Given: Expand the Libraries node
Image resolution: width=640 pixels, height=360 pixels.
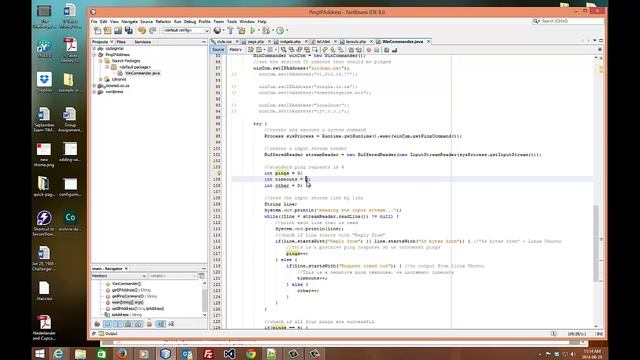Looking at the screenshot, I should pos(100,80).
